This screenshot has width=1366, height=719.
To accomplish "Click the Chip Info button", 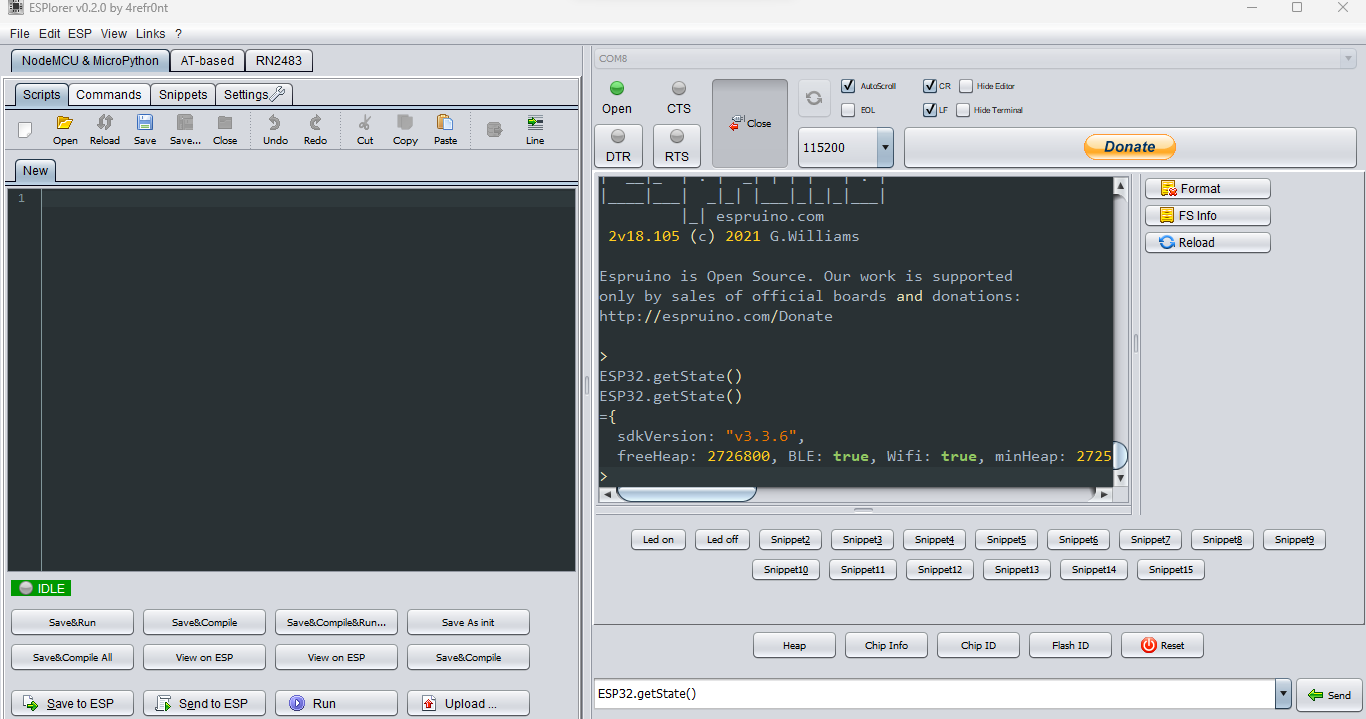I will pos(886,645).
